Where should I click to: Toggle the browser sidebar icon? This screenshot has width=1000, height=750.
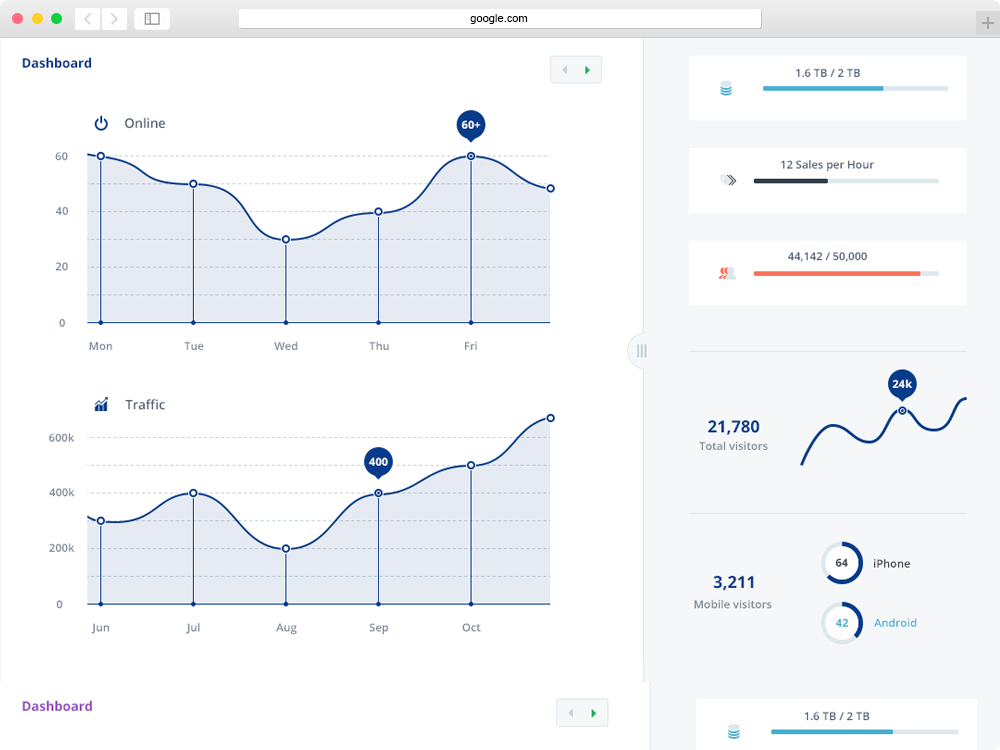tap(152, 18)
